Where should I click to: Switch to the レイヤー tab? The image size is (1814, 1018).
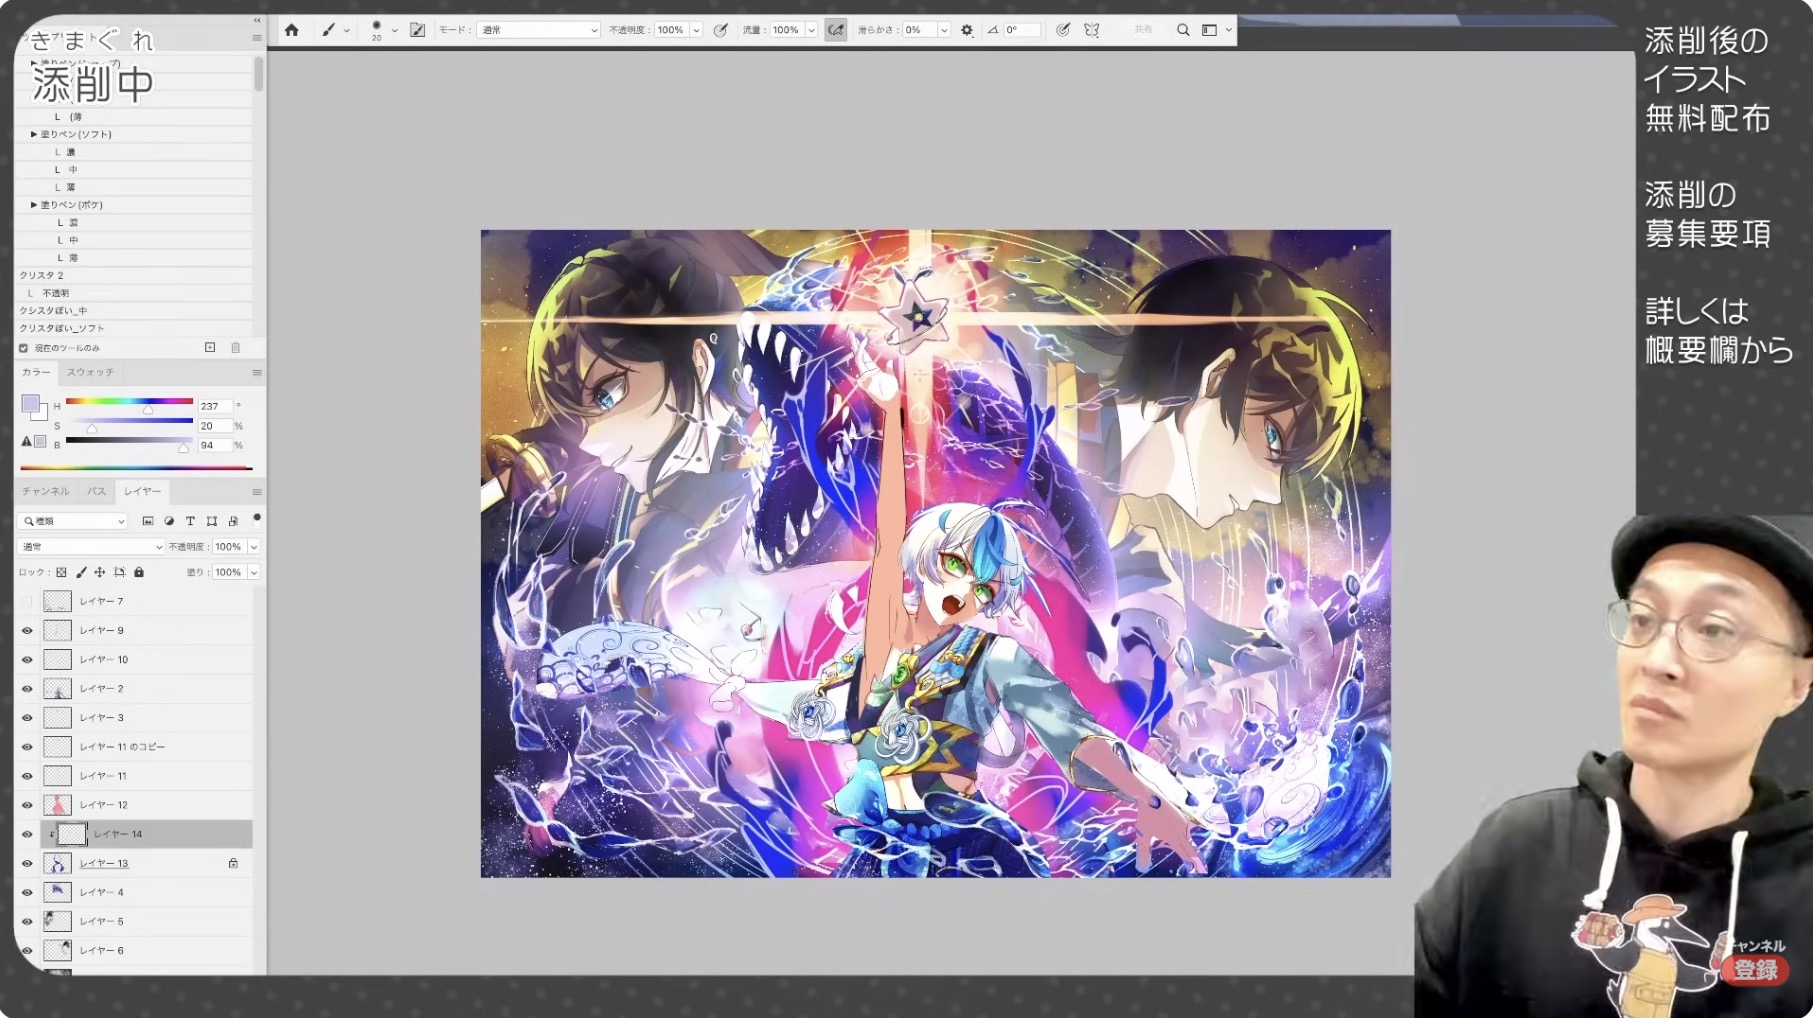click(142, 491)
